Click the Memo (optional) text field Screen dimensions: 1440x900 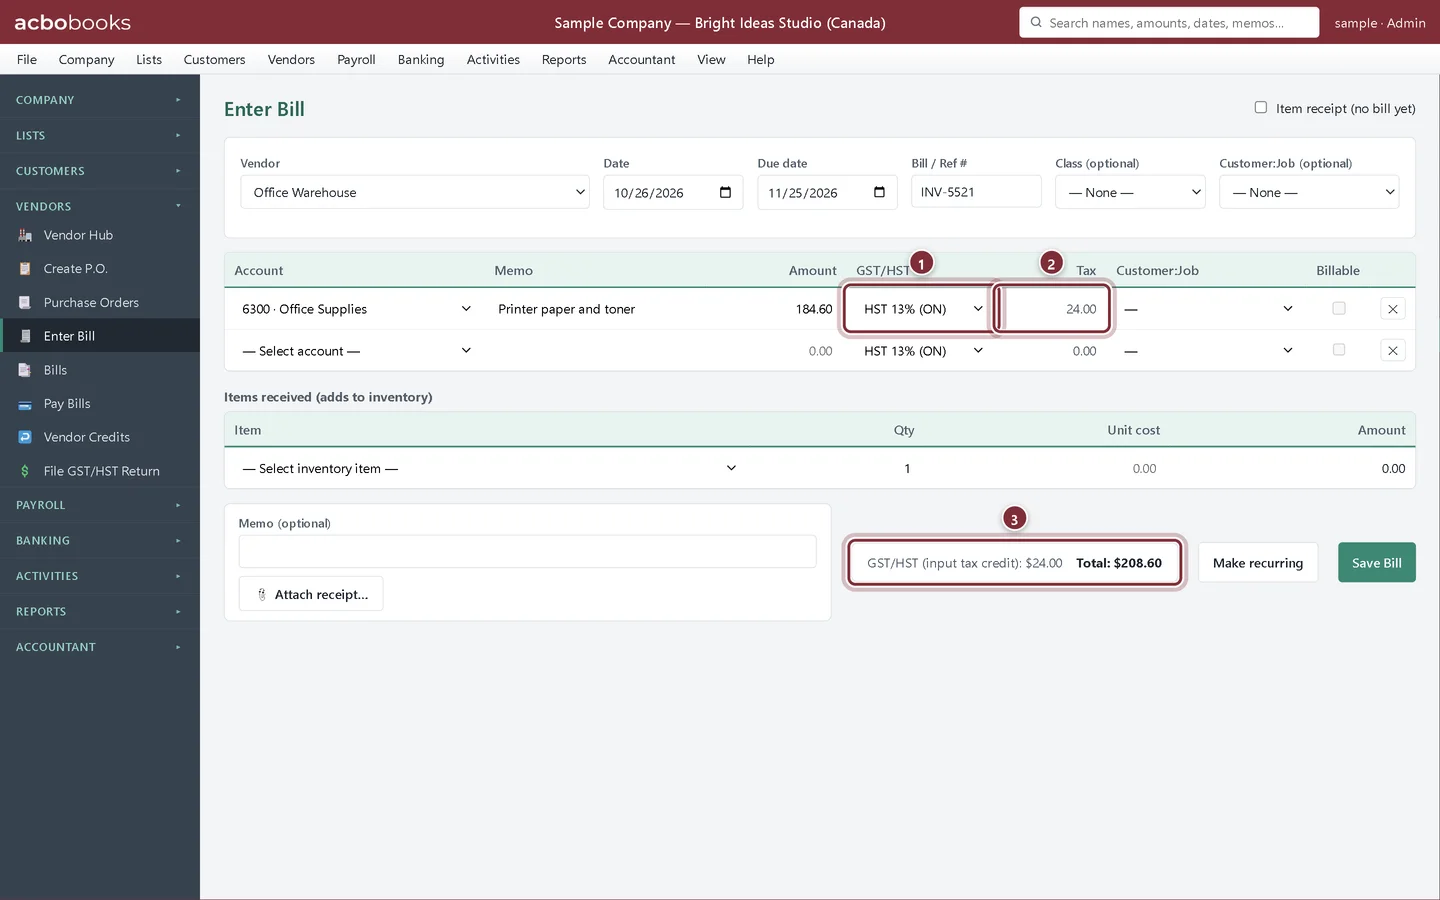coord(528,551)
